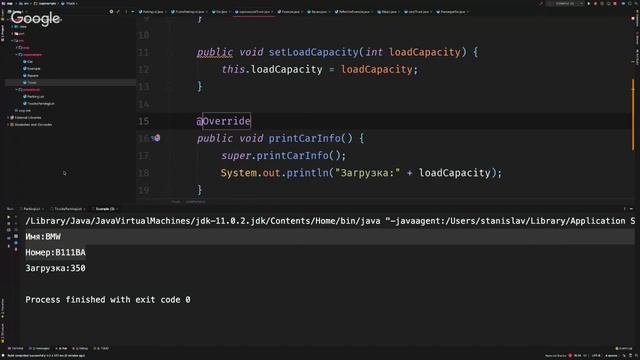The height and width of the screenshot is (360, 640).
Task: Start debugging with top toolbar bug icon
Action: (596, 4)
